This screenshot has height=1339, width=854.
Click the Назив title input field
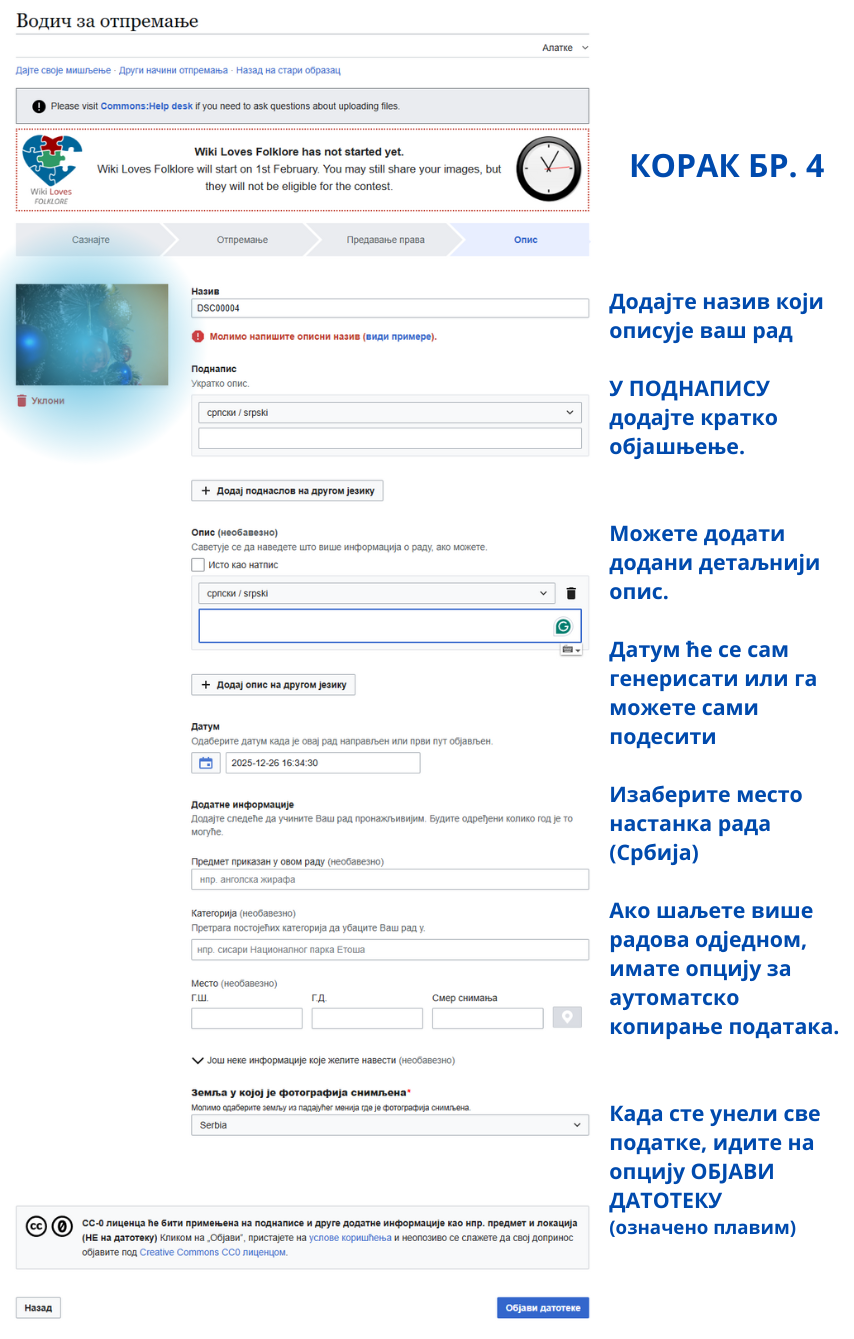coord(390,309)
